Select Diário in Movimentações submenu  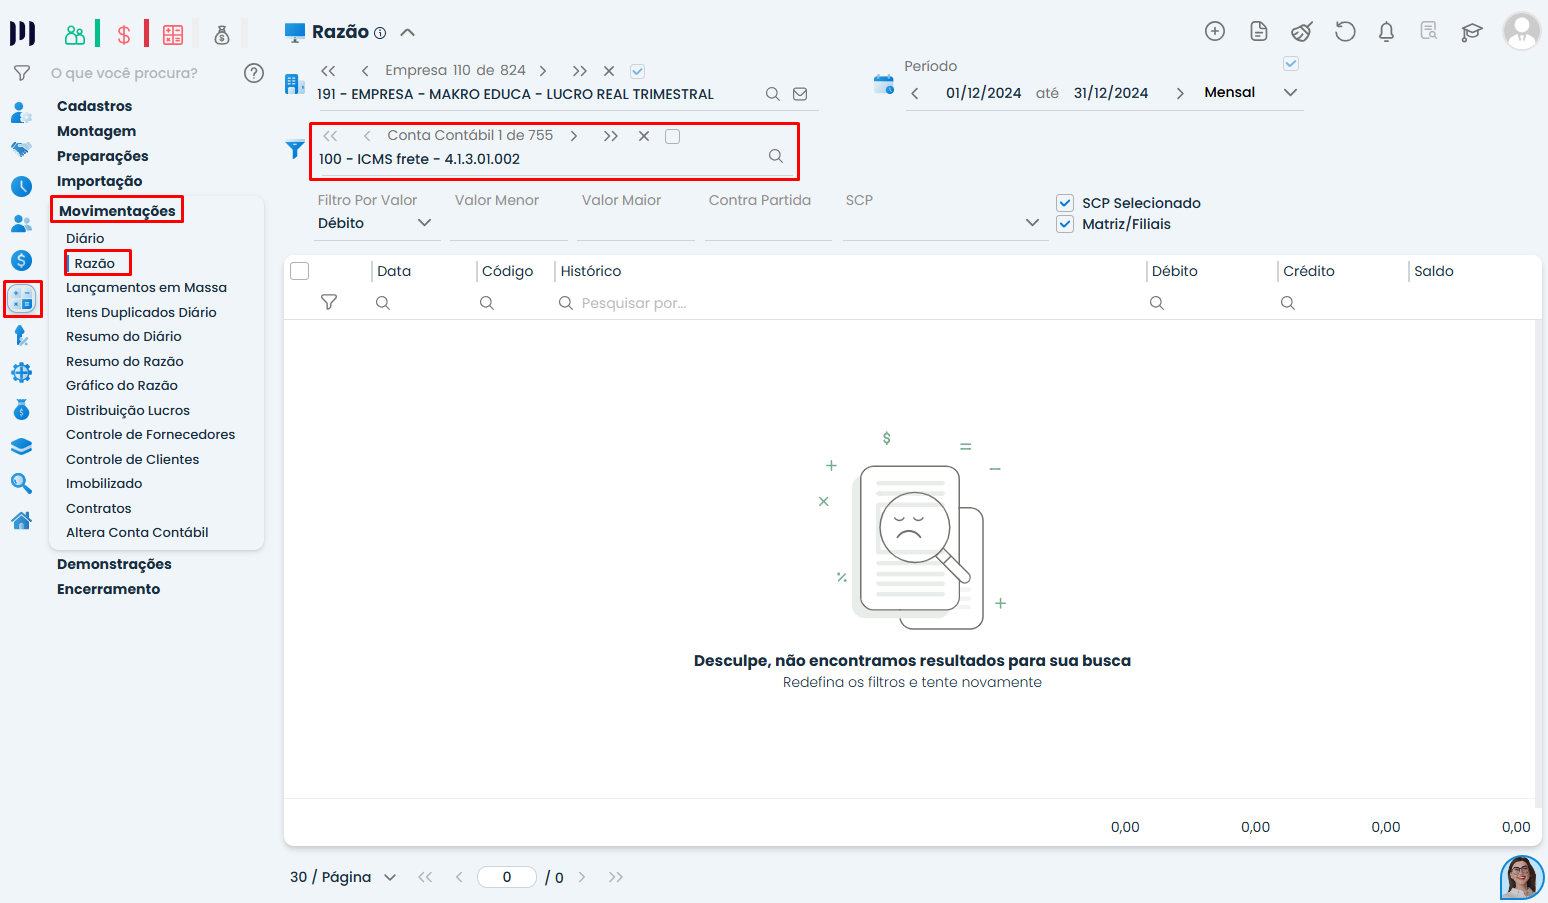coord(85,238)
